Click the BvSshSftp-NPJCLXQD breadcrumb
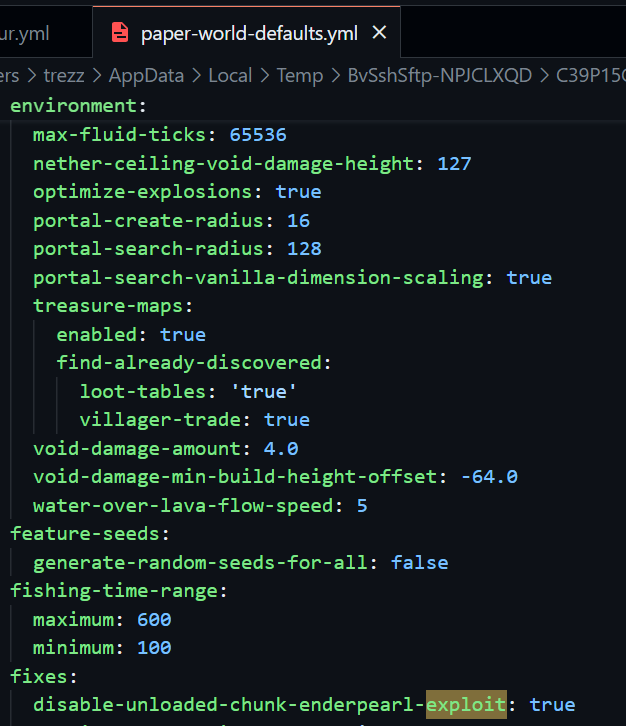 coord(439,76)
